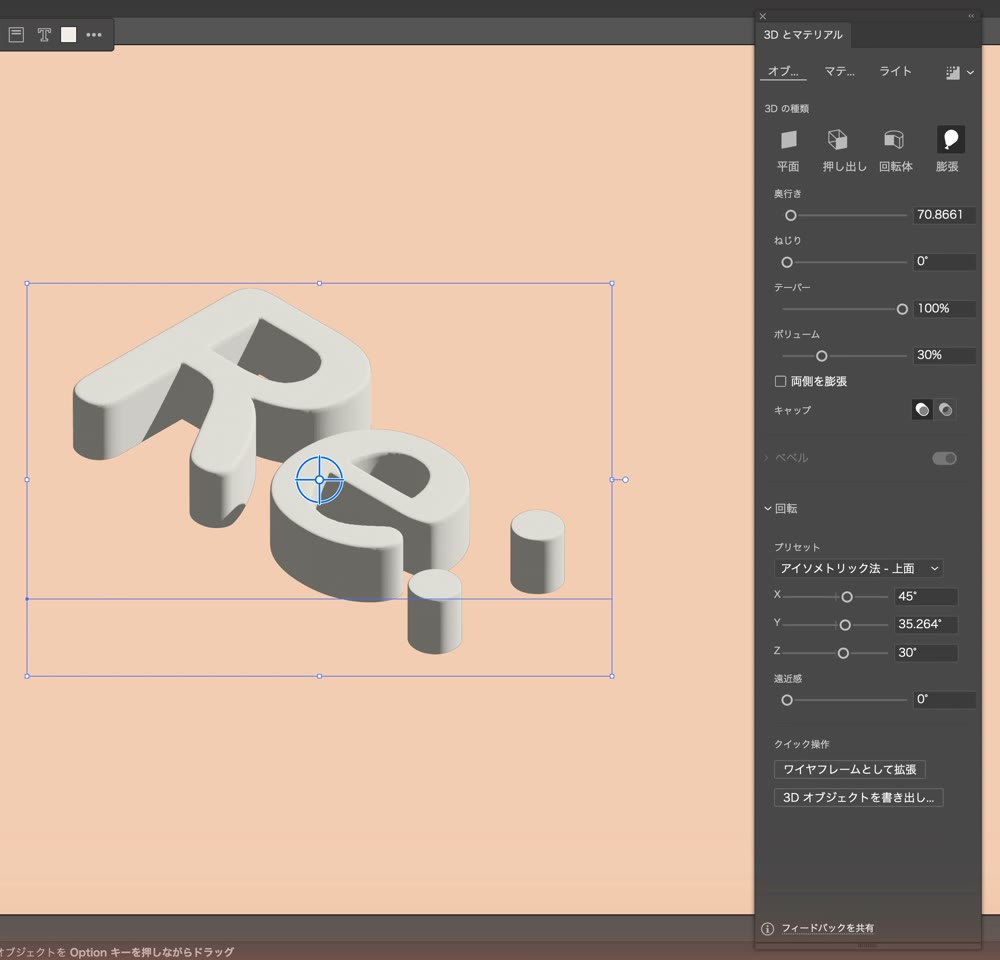Select the 回転体 (Revolve) 3D type icon
Viewport: 1000px width, 960px height.
pyautogui.click(x=893, y=140)
